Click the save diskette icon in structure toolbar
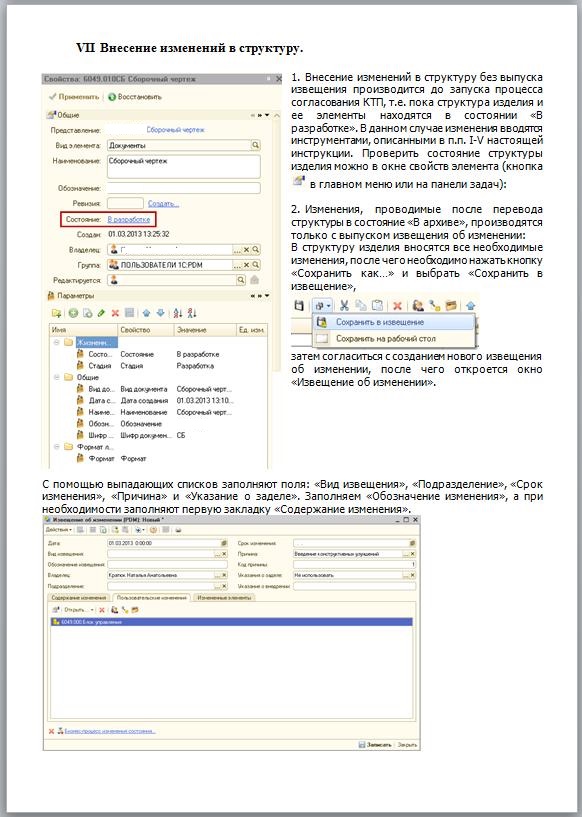 tap(299, 306)
